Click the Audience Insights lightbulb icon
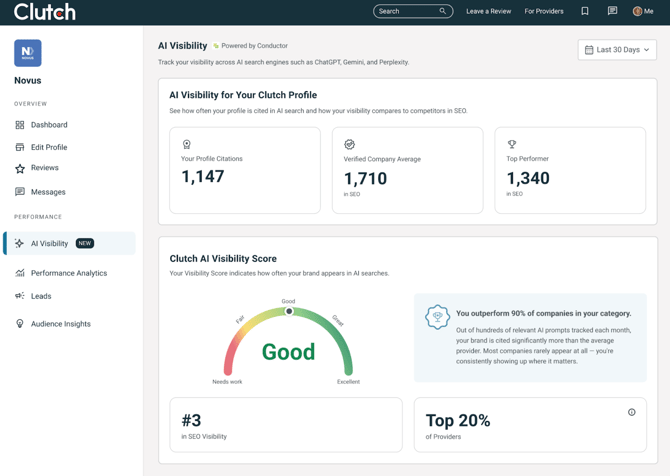This screenshot has height=476, width=670. [20, 324]
